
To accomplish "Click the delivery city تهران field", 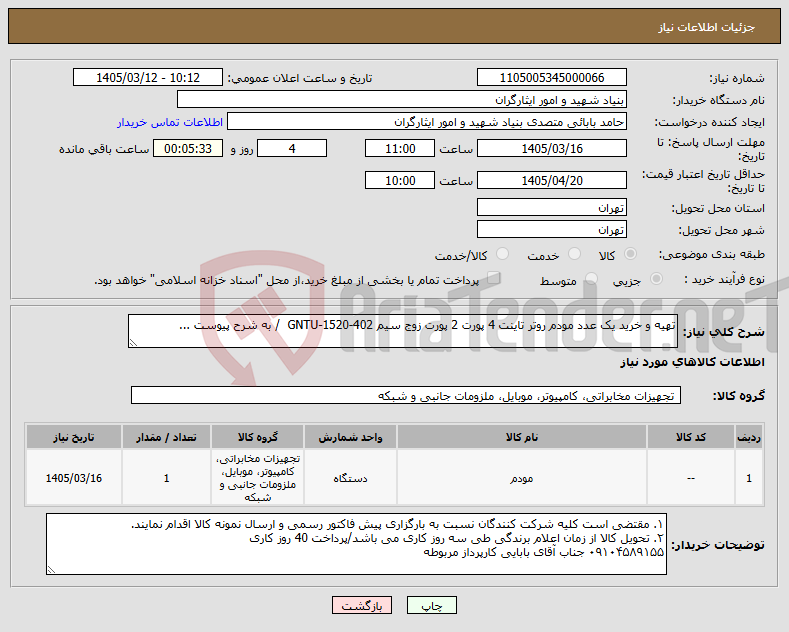I will tap(551, 229).
